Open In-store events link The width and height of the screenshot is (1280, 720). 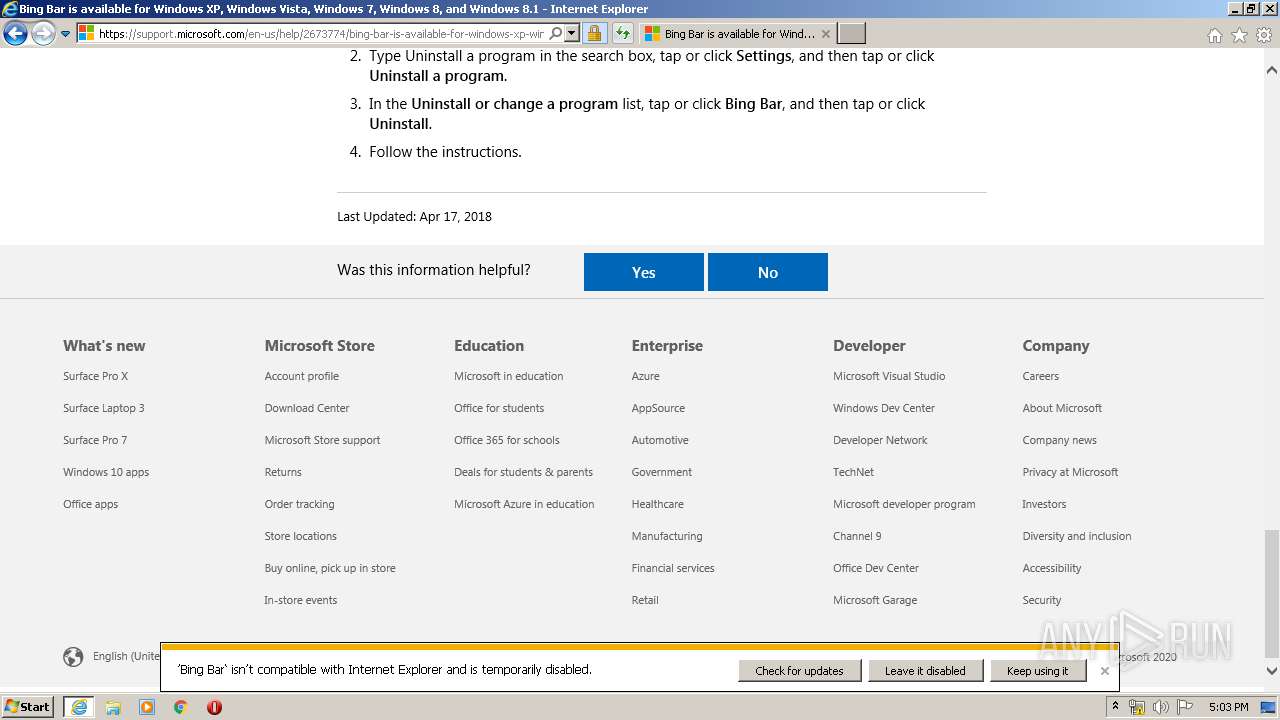[x=301, y=600]
